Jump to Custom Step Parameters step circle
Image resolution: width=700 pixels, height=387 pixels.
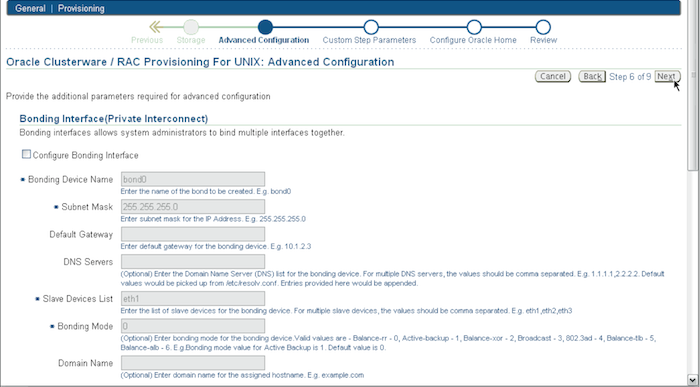pyautogui.click(x=371, y=27)
